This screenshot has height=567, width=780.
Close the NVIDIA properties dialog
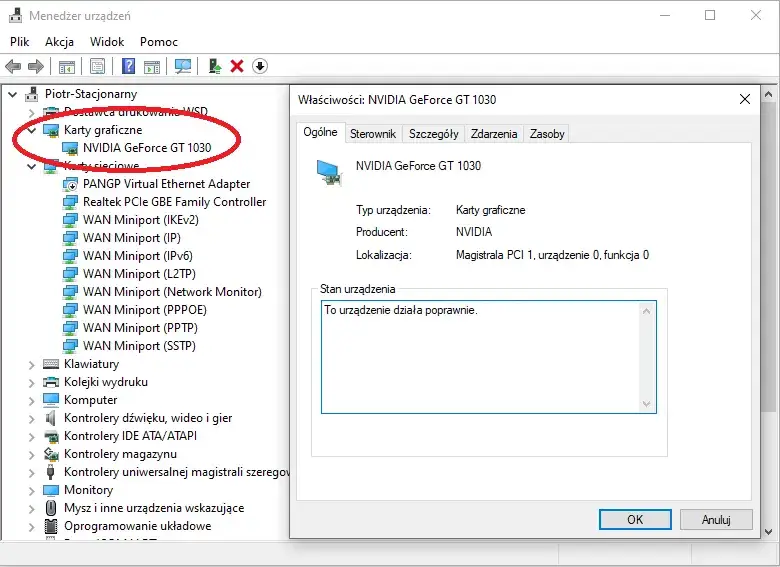(745, 99)
